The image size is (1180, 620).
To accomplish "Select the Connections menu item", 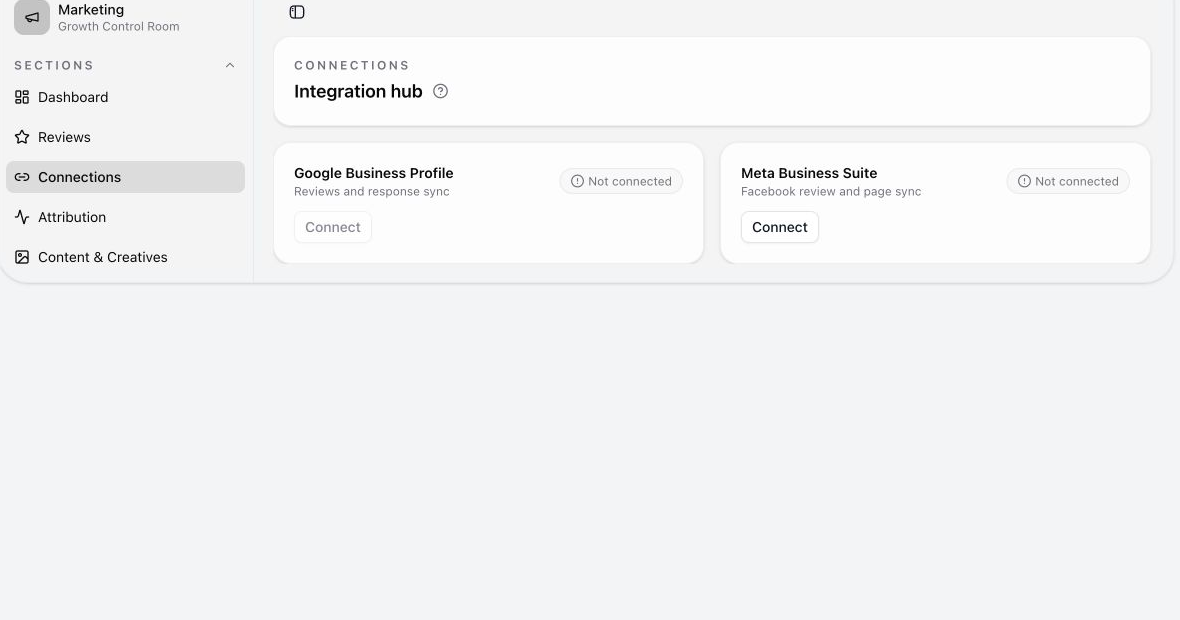I will [x=125, y=177].
